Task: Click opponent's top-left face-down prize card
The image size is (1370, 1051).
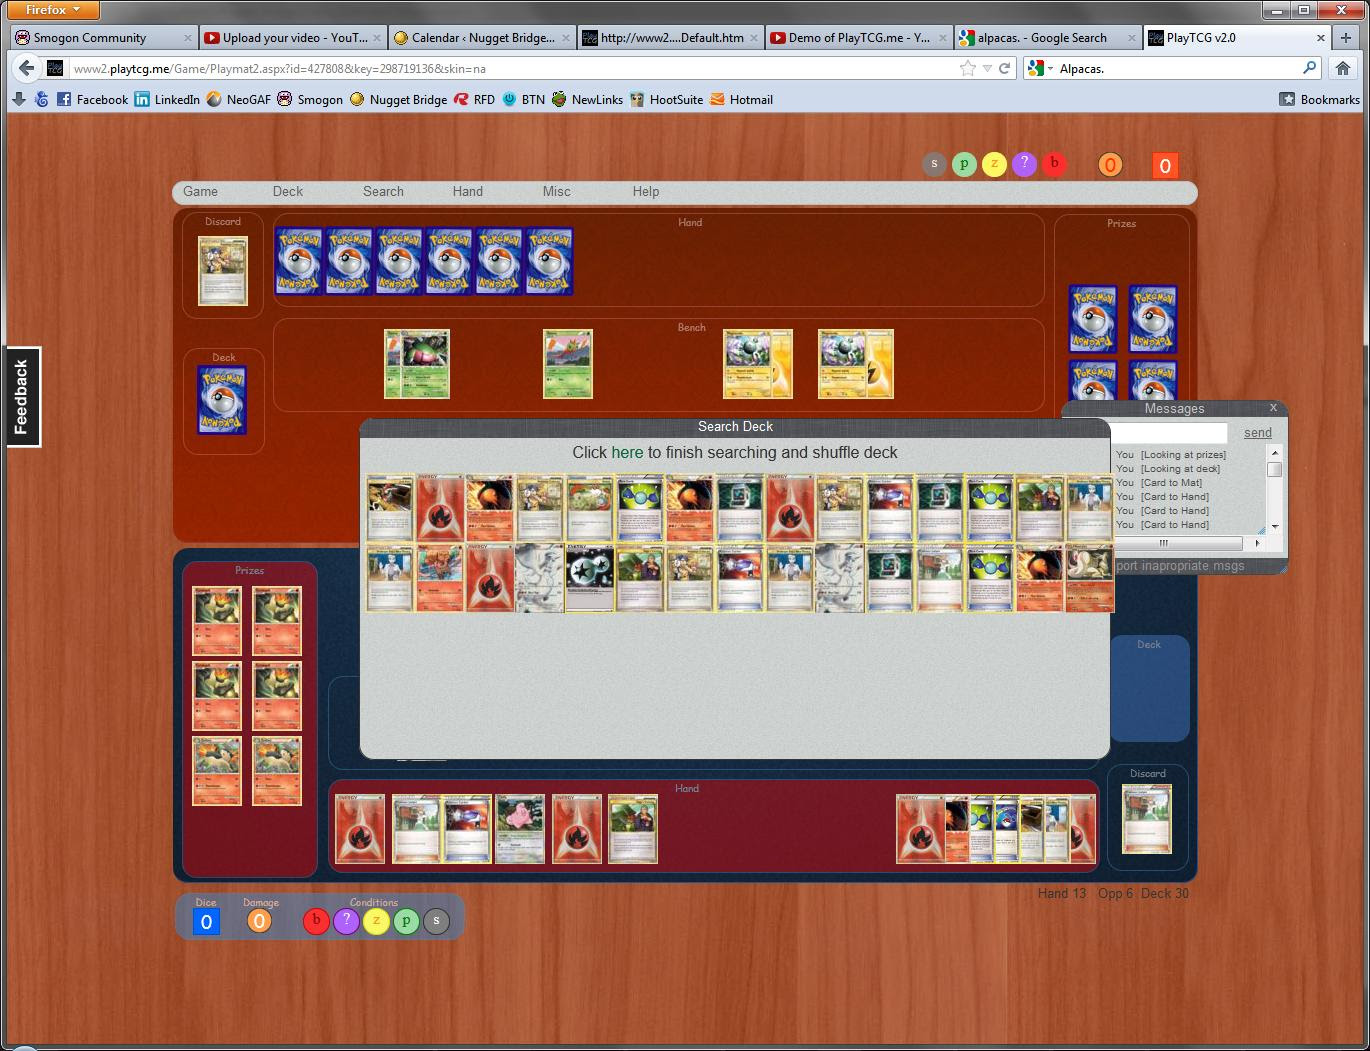Action: click(1093, 319)
